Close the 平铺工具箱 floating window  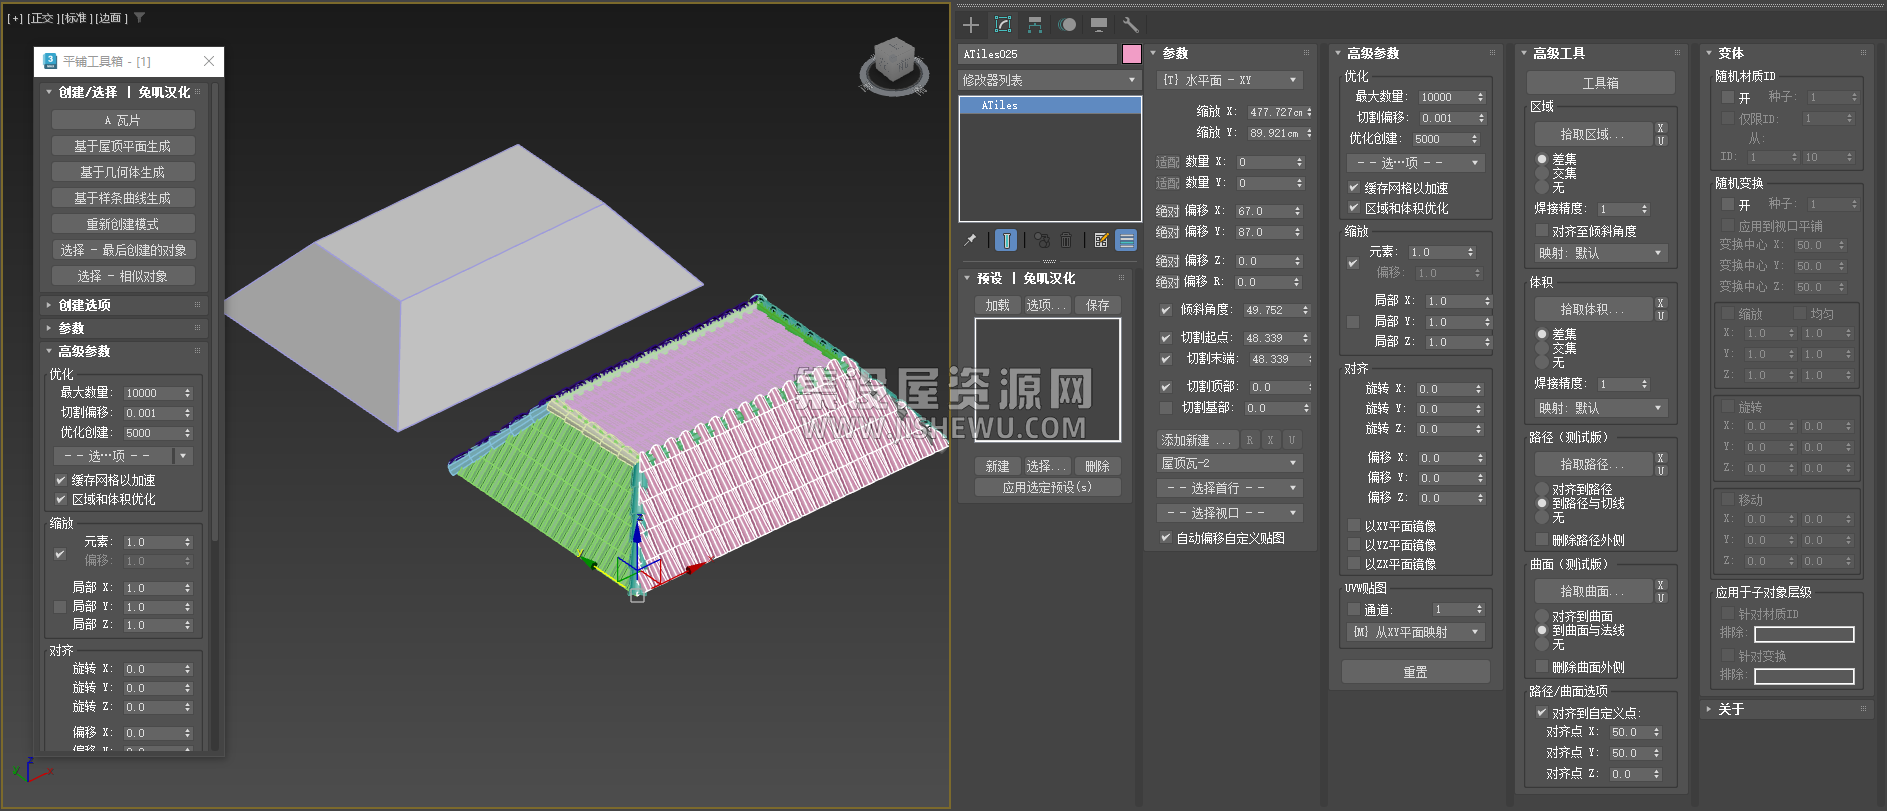209,61
